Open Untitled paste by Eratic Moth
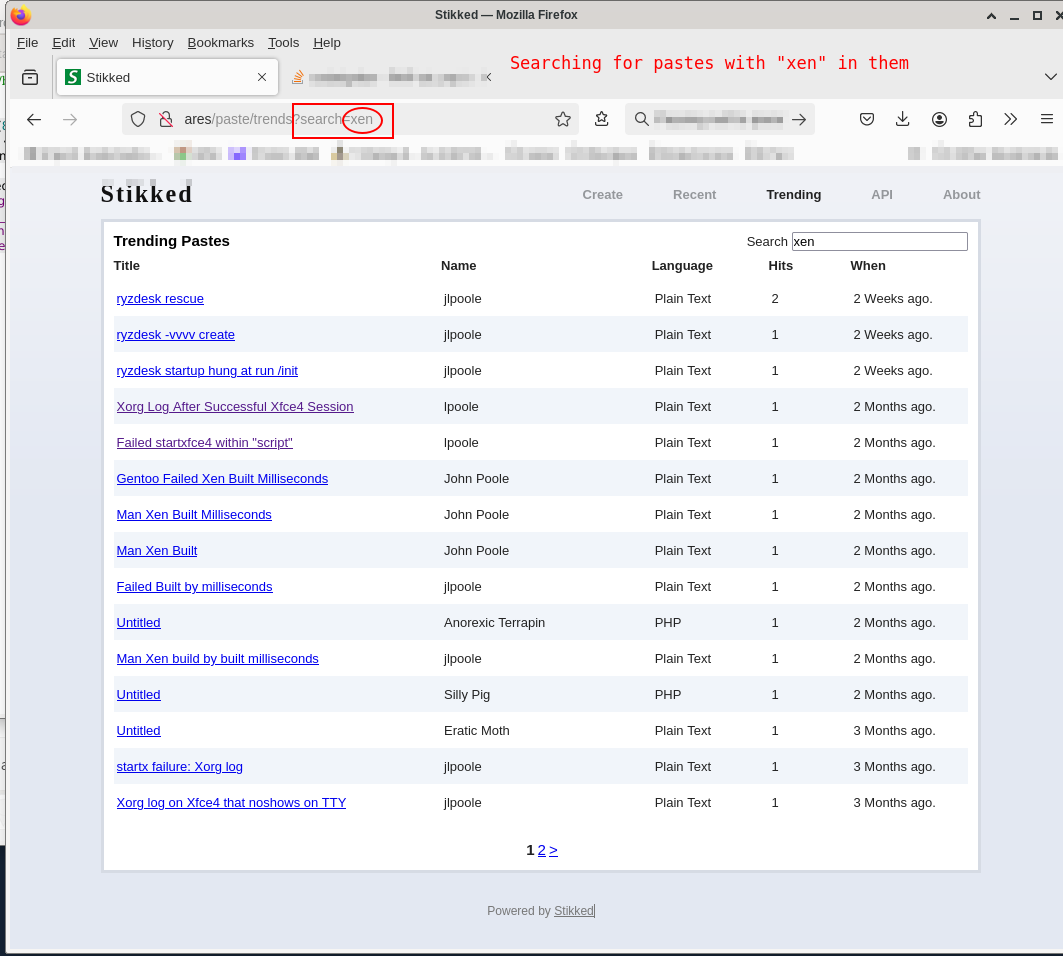 pyautogui.click(x=138, y=730)
